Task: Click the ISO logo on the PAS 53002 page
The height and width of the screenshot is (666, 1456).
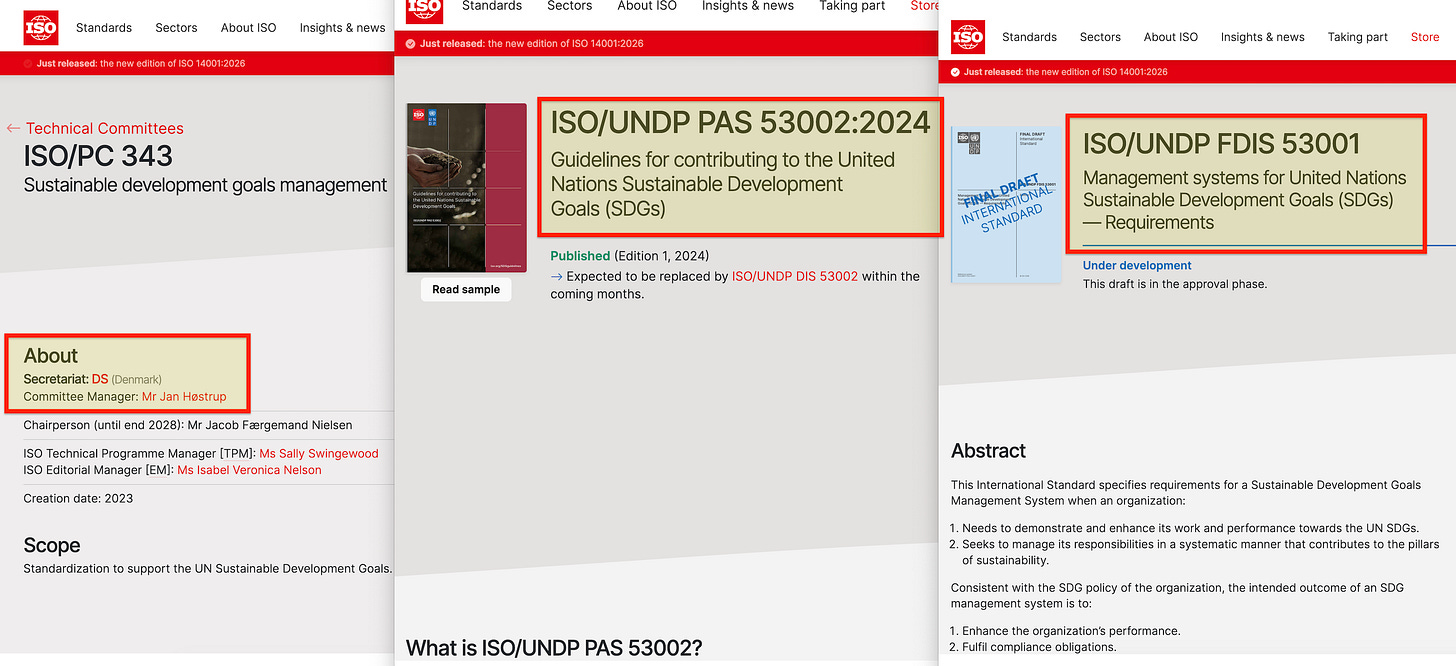Action: (x=424, y=9)
